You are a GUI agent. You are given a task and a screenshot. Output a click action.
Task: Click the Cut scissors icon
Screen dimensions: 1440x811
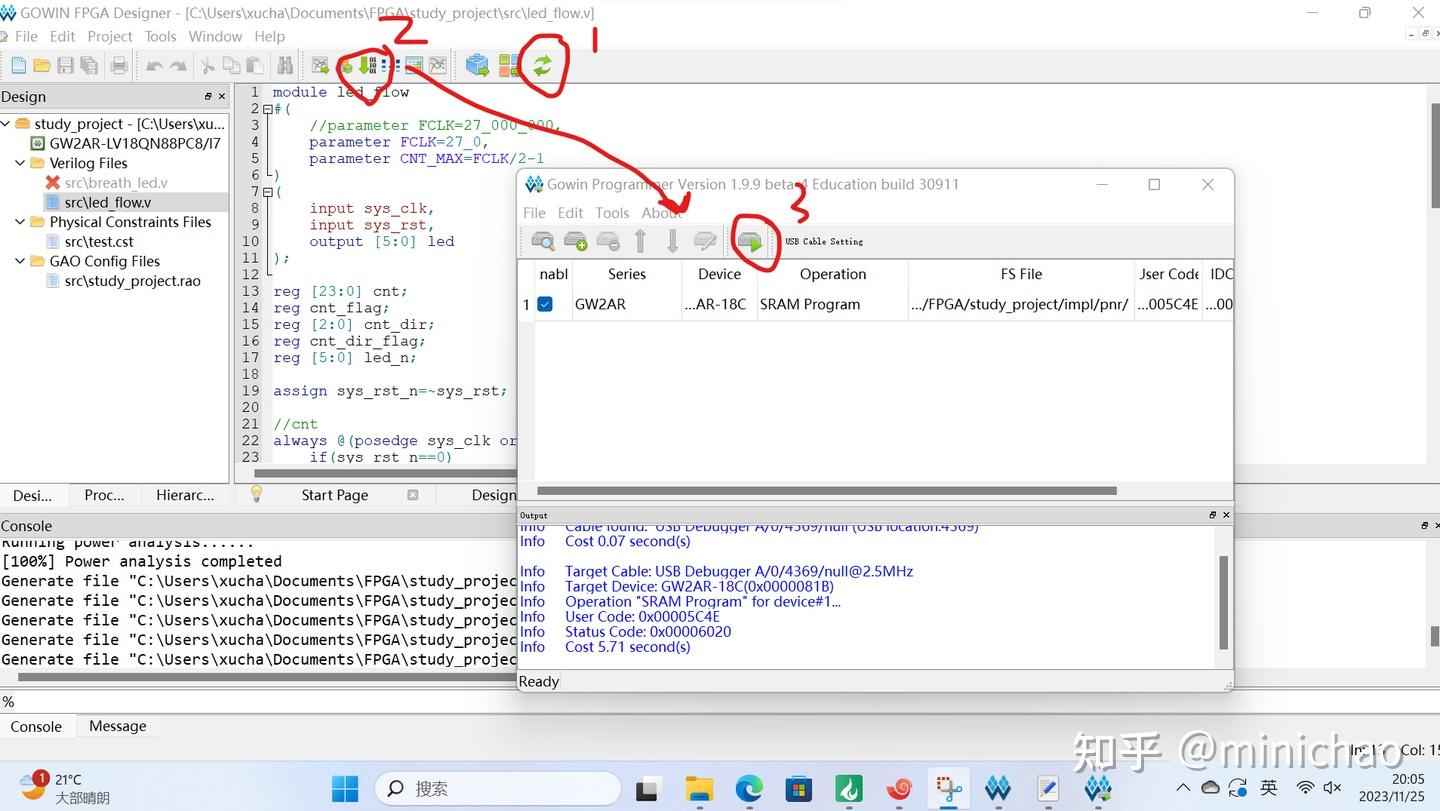click(x=208, y=66)
